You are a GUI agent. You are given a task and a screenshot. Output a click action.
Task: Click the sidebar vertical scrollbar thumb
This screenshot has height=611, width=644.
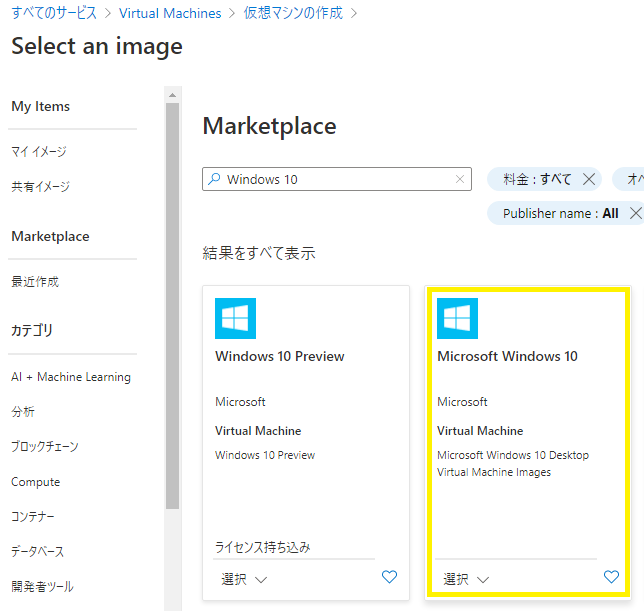pyautogui.click(x=172, y=306)
